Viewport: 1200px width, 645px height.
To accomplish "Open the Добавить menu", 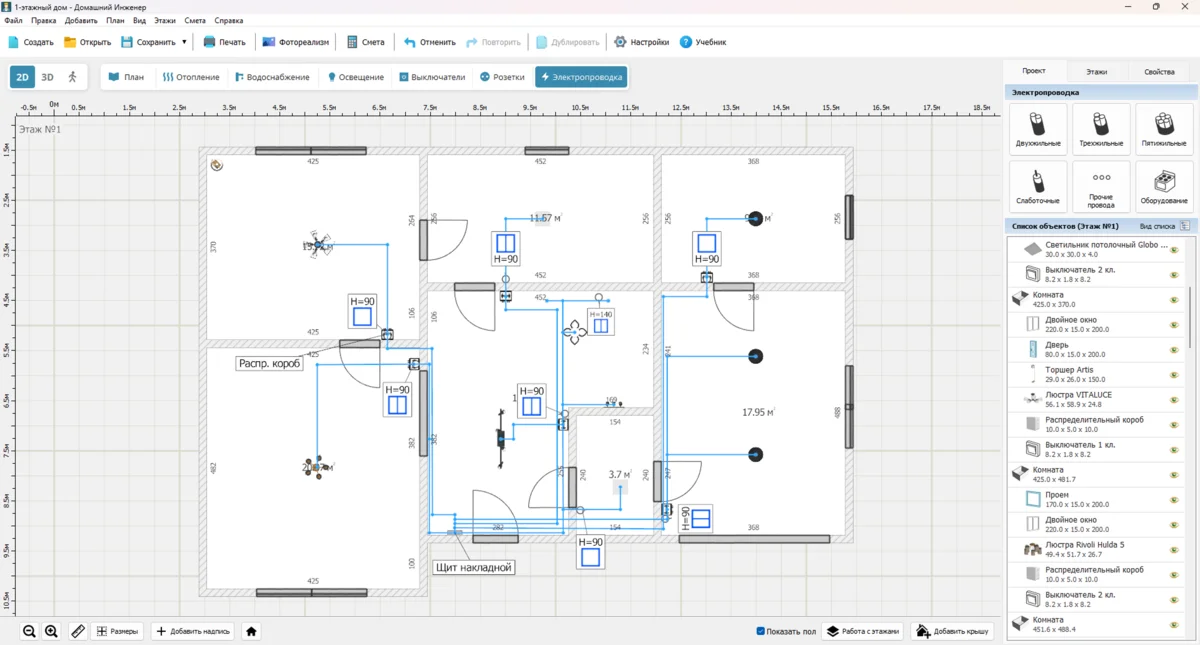I will [x=81, y=20].
